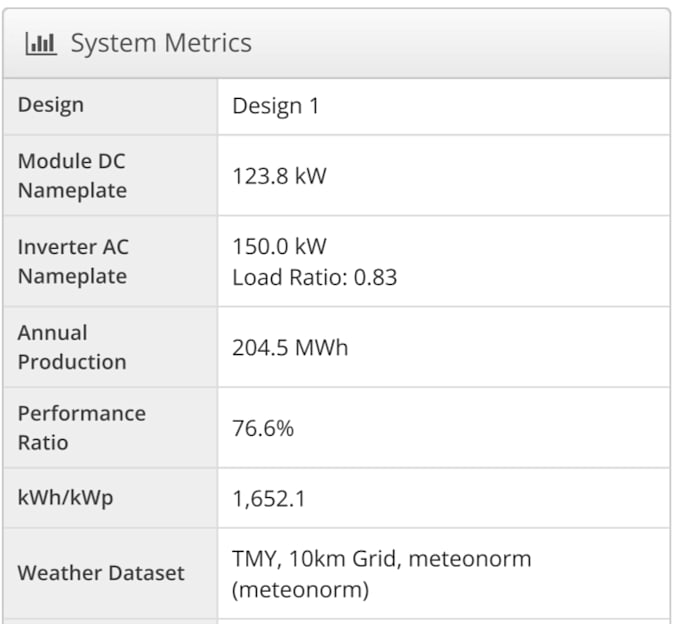
Task: Click the Design row label
Action: tap(51, 105)
